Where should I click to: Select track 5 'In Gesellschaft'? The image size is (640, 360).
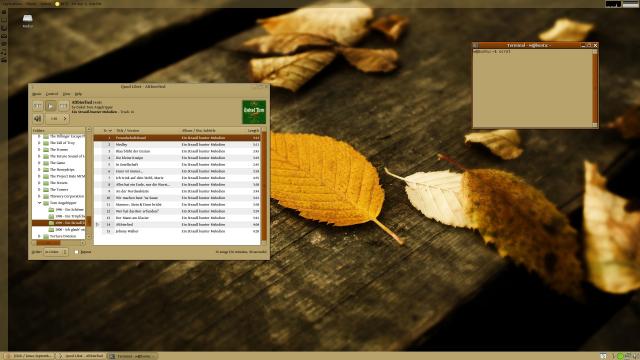(177, 164)
